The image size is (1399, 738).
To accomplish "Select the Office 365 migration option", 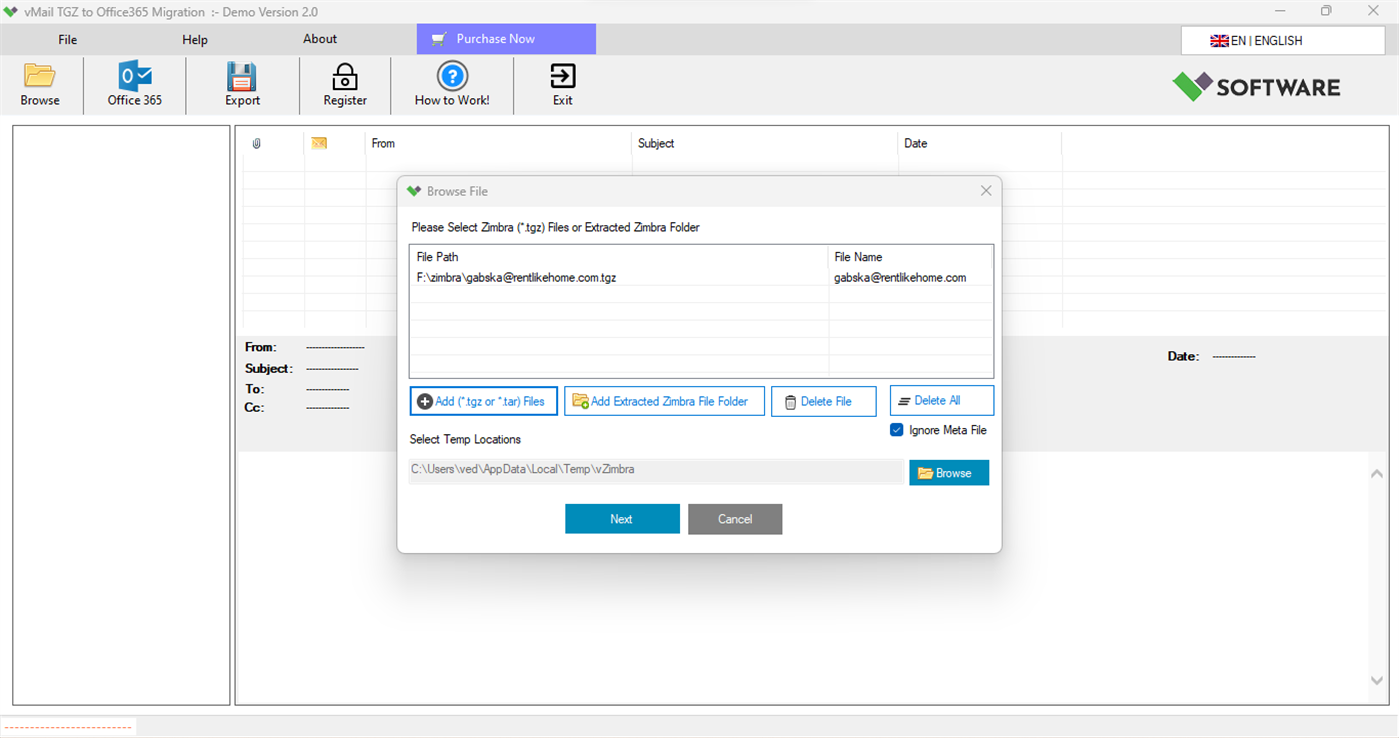I will click(134, 84).
